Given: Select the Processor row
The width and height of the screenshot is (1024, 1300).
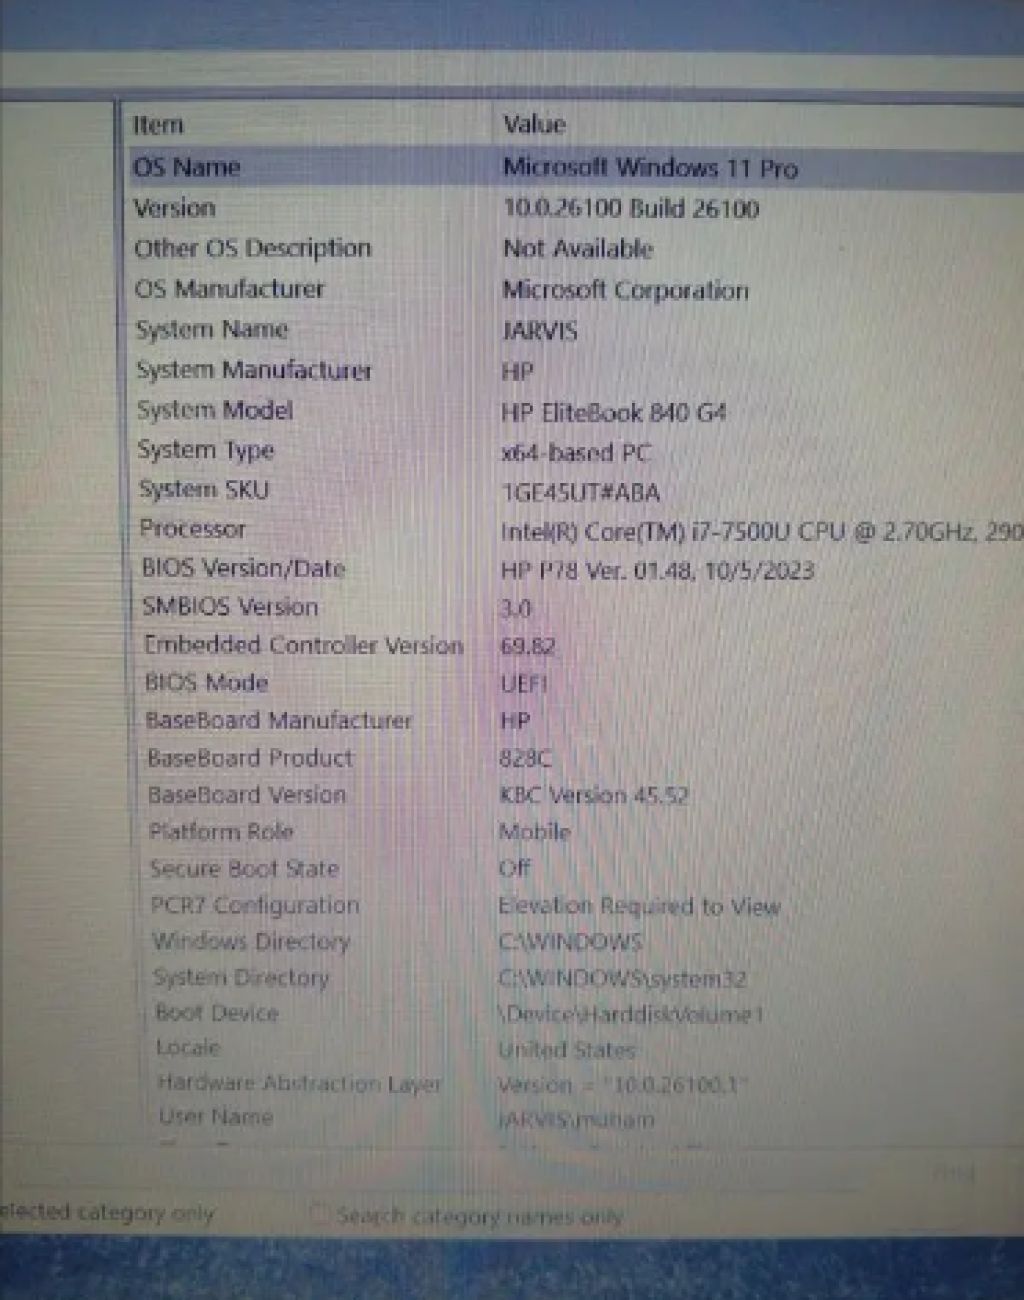Looking at the screenshot, I should click(x=193, y=529).
